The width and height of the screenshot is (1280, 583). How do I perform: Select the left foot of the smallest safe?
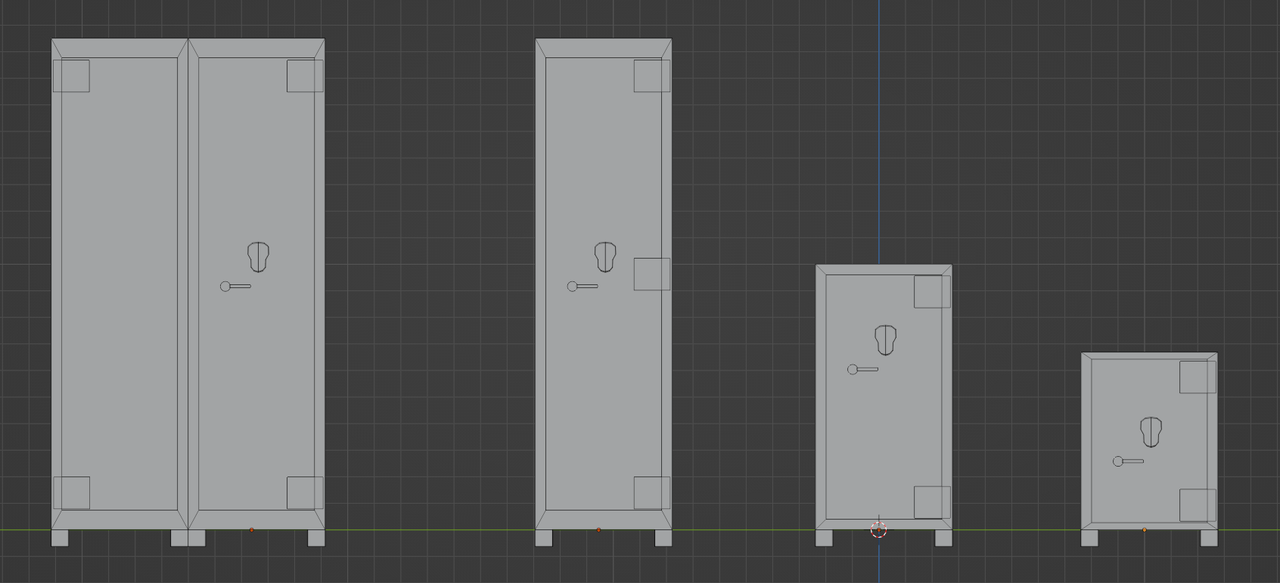pos(1089,538)
